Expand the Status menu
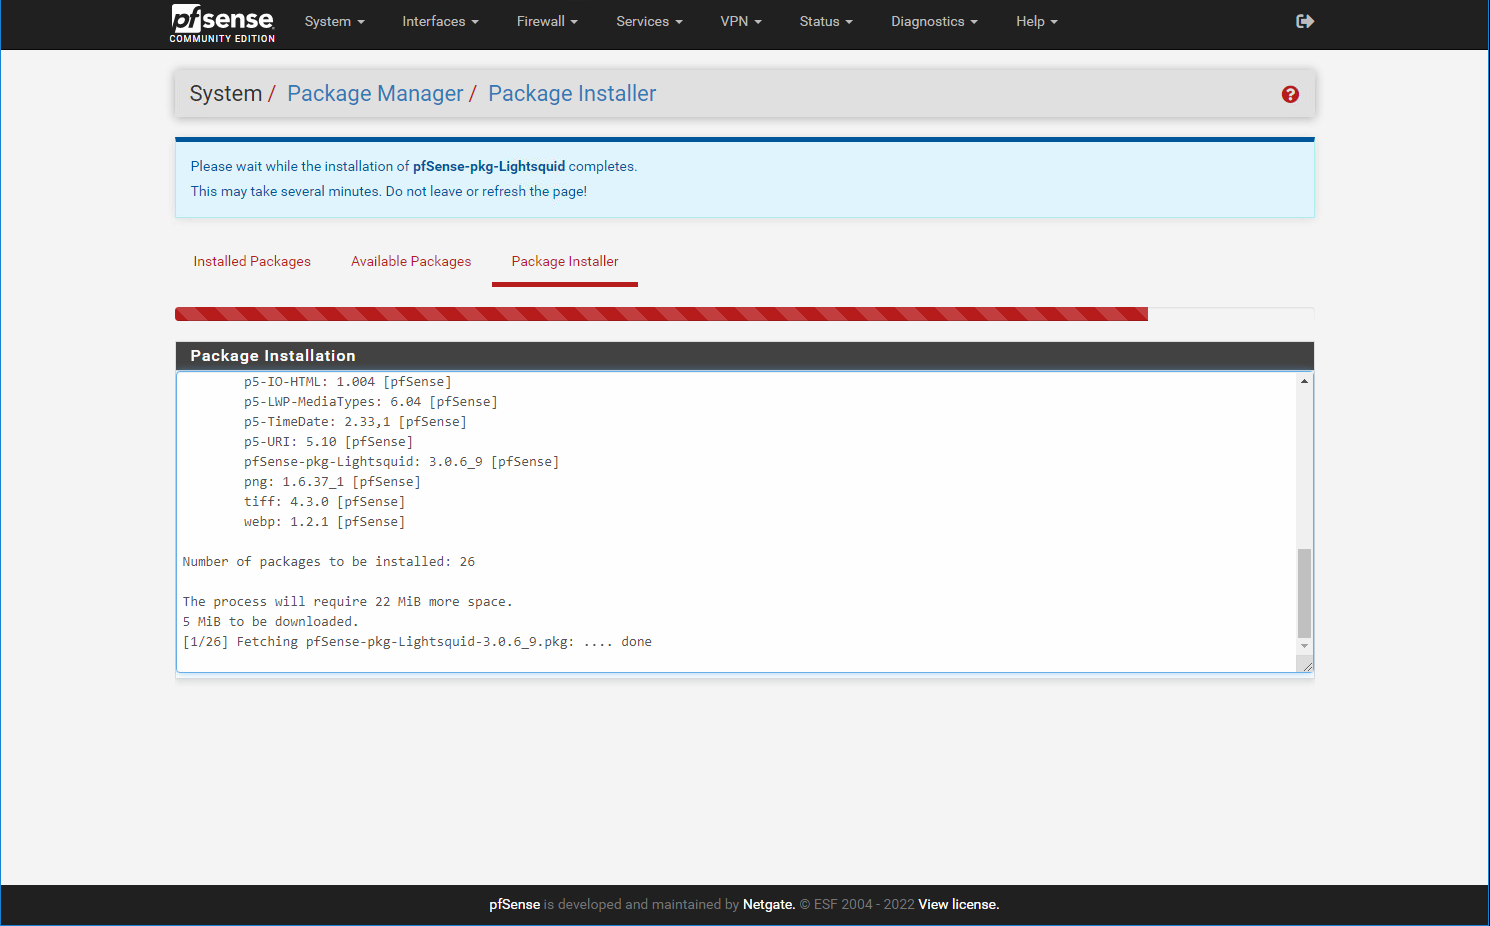 point(826,21)
